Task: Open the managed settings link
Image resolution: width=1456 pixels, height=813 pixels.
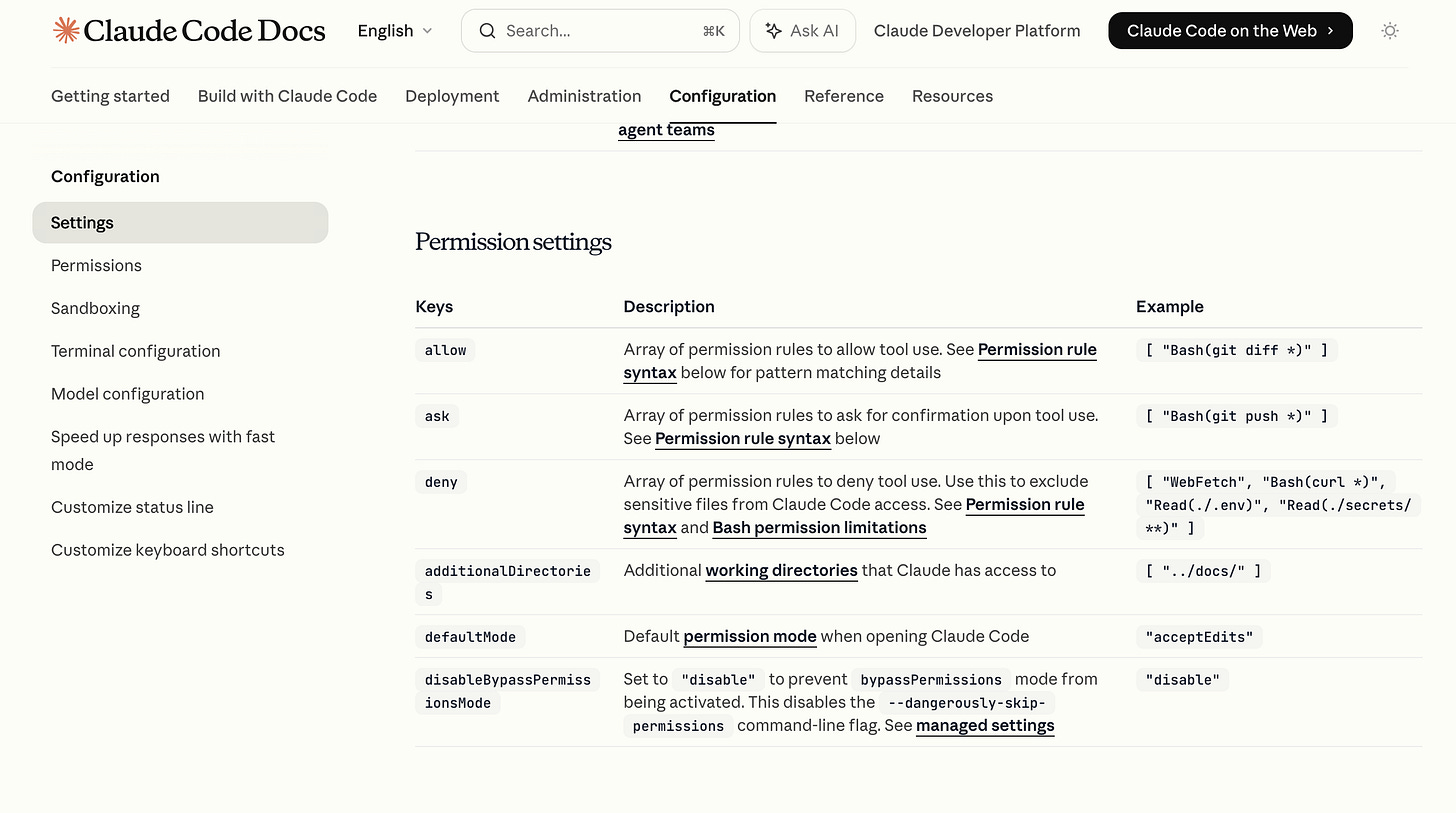Action: 985,725
